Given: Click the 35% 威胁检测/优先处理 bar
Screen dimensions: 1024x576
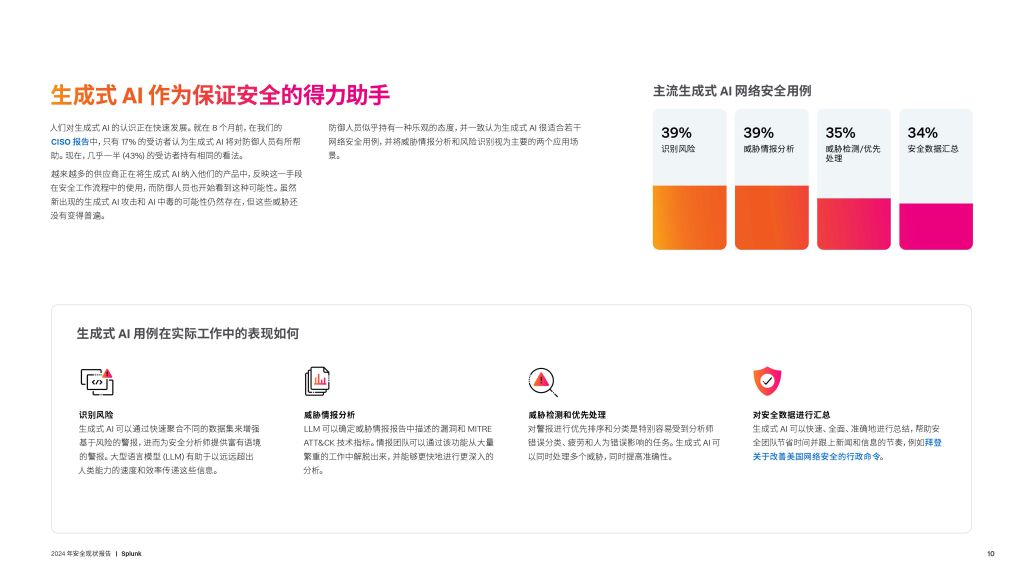Looking at the screenshot, I should (854, 224).
